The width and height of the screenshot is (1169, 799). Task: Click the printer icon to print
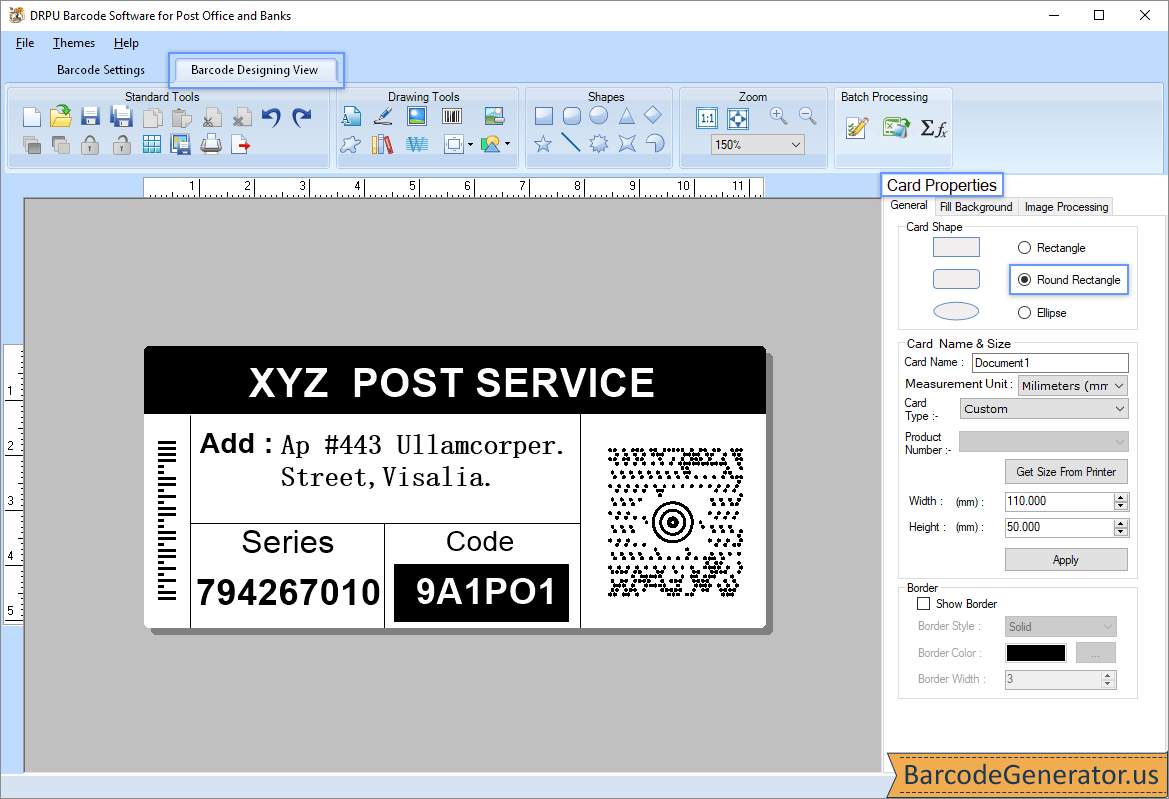[x=211, y=144]
